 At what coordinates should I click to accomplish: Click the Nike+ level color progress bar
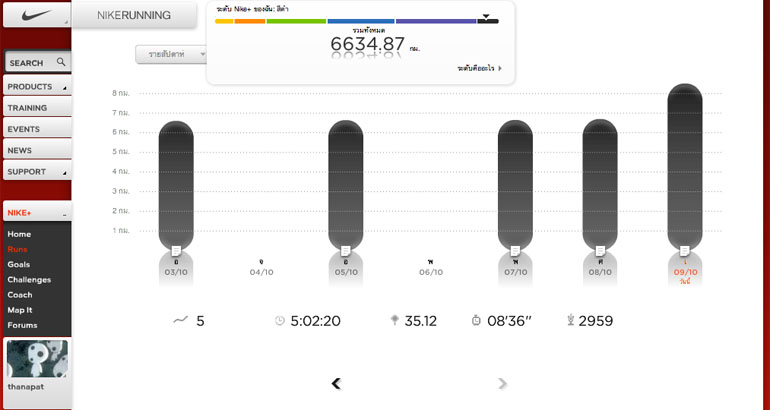tap(356, 20)
